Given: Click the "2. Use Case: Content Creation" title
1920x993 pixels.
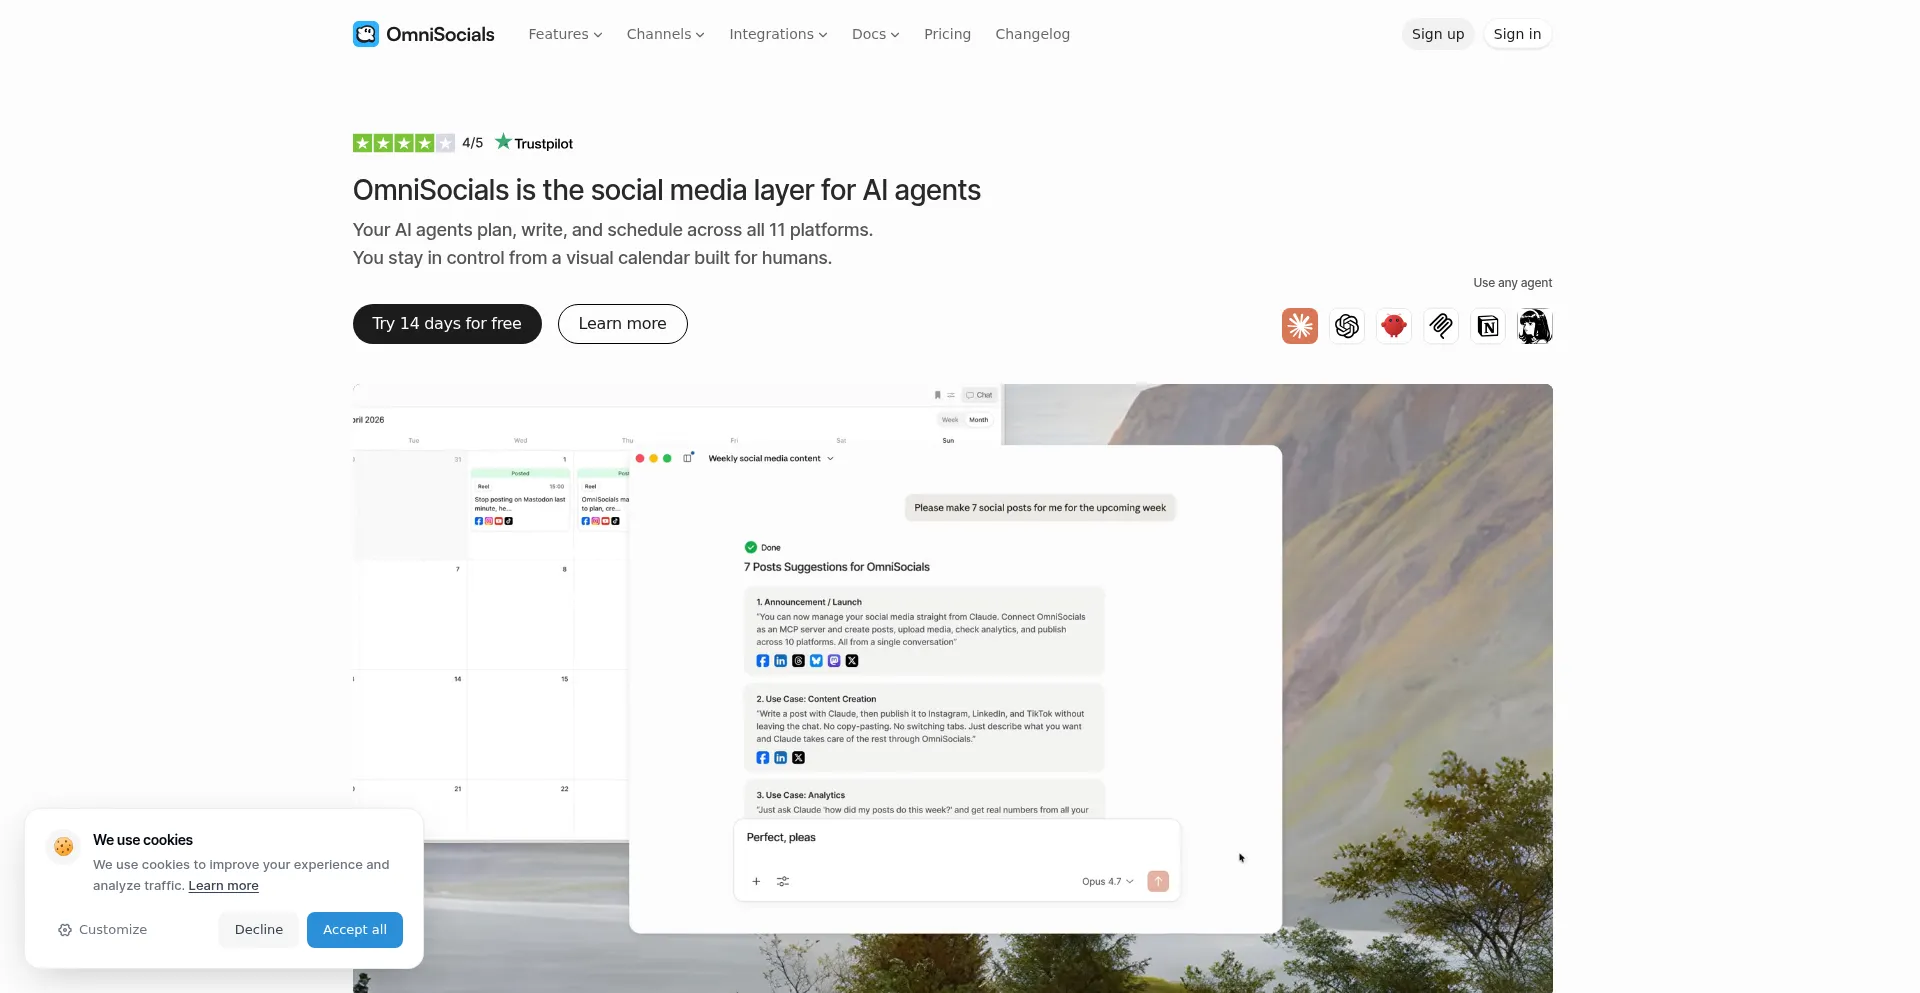Looking at the screenshot, I should pyautogui.click(x=816, y=699).
